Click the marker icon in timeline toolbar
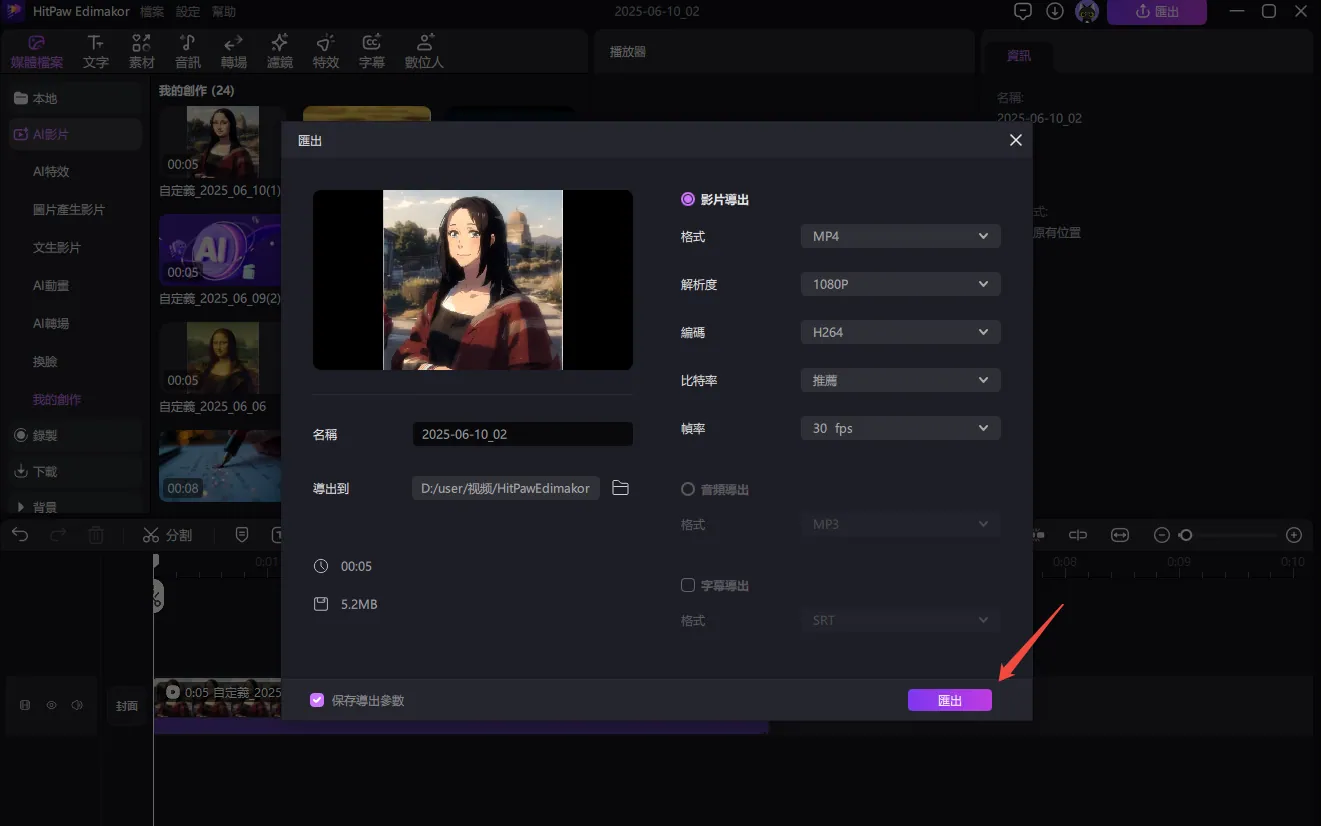This screenshot has width=1321, height=826. click(x=241, y=535)
